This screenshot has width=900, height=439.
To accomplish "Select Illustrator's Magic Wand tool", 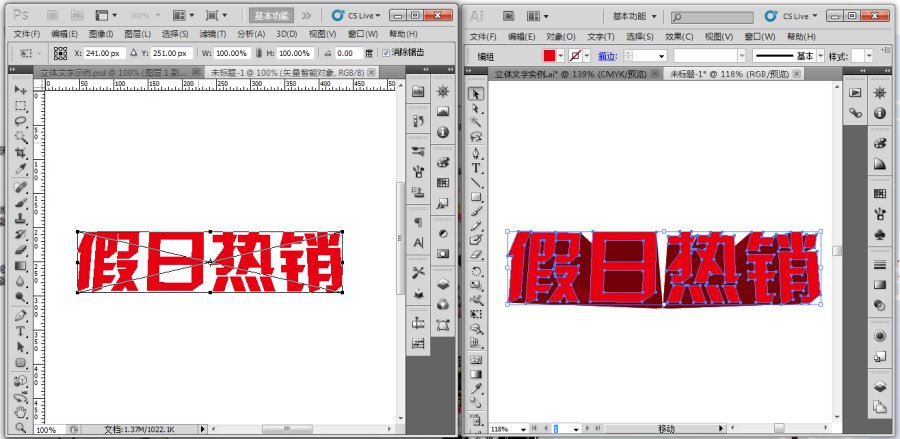I will (477, 123).
